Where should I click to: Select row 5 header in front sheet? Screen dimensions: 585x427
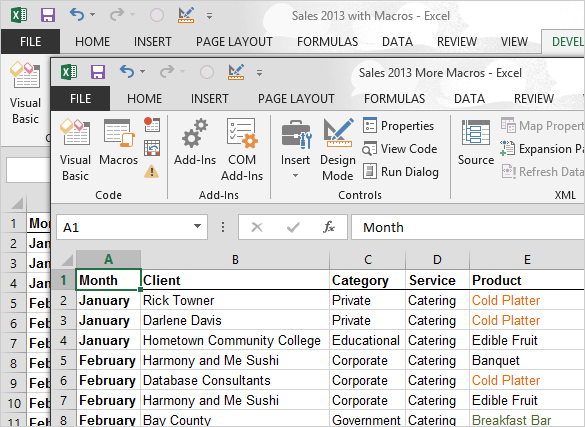click(63, 360)
